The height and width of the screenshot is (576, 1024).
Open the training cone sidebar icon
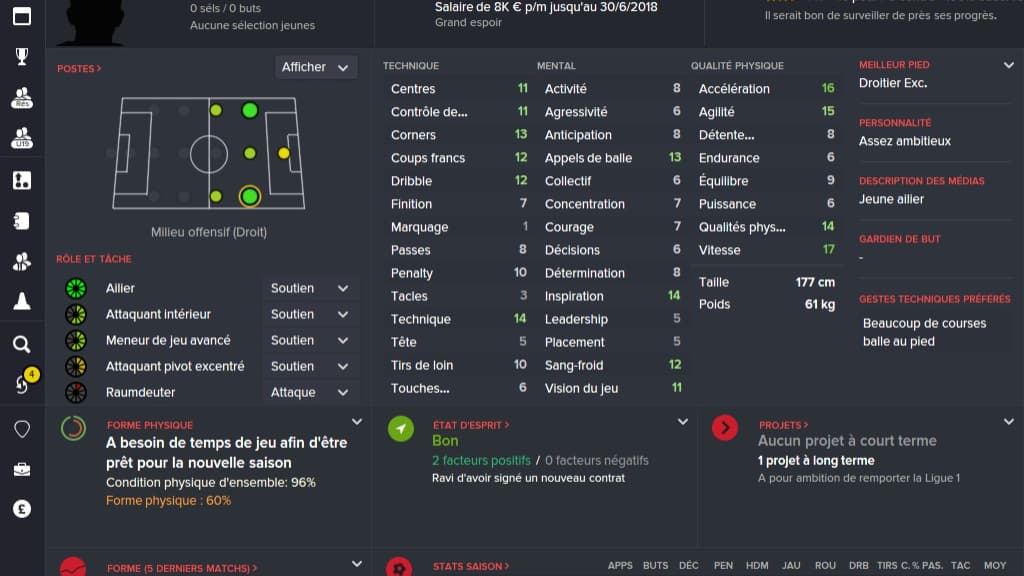(x=22, y=301)
